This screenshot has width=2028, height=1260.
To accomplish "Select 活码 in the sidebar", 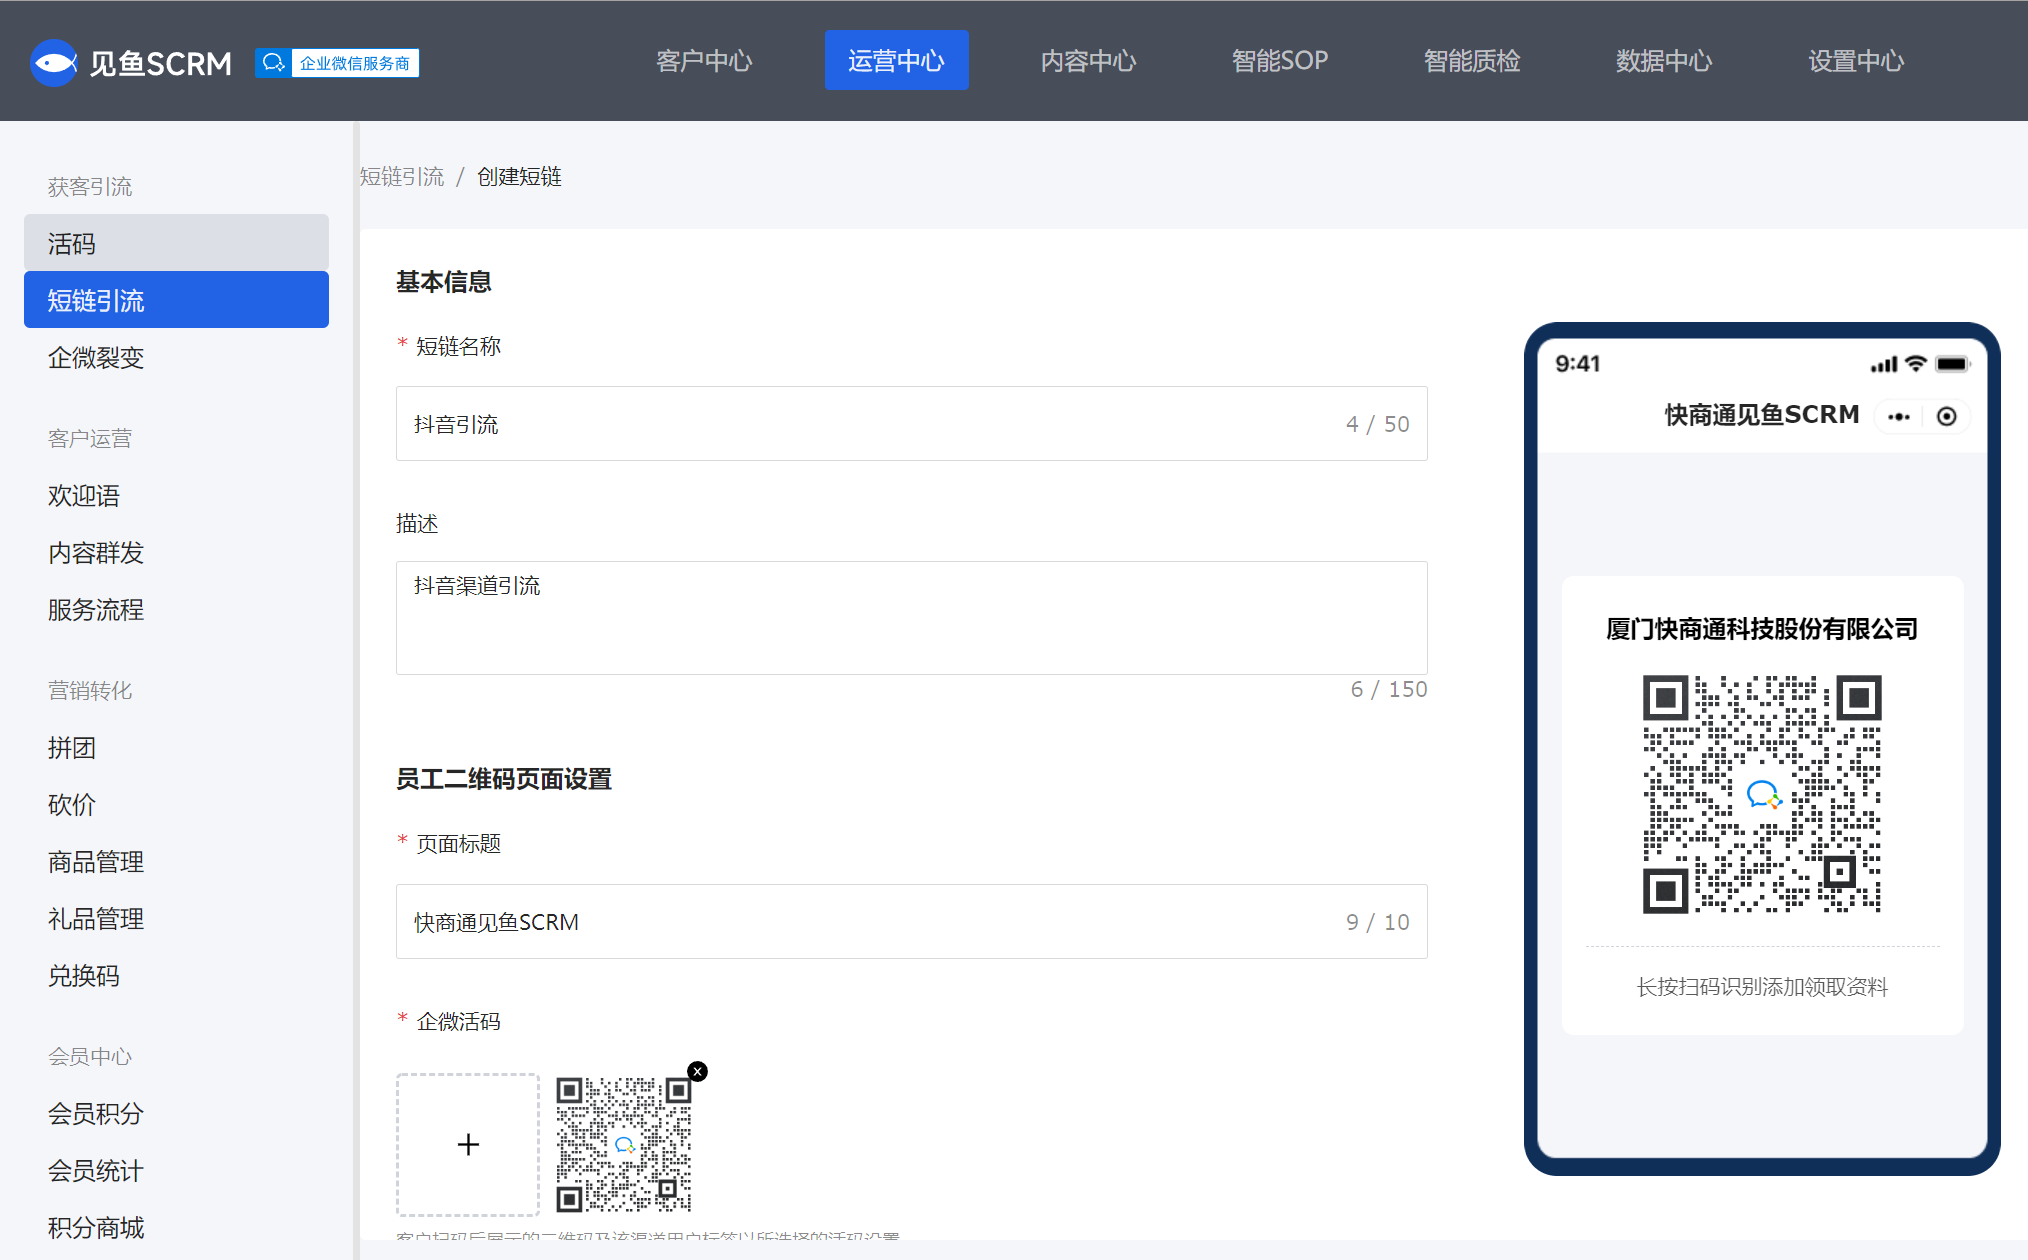I will click(176, 243).
